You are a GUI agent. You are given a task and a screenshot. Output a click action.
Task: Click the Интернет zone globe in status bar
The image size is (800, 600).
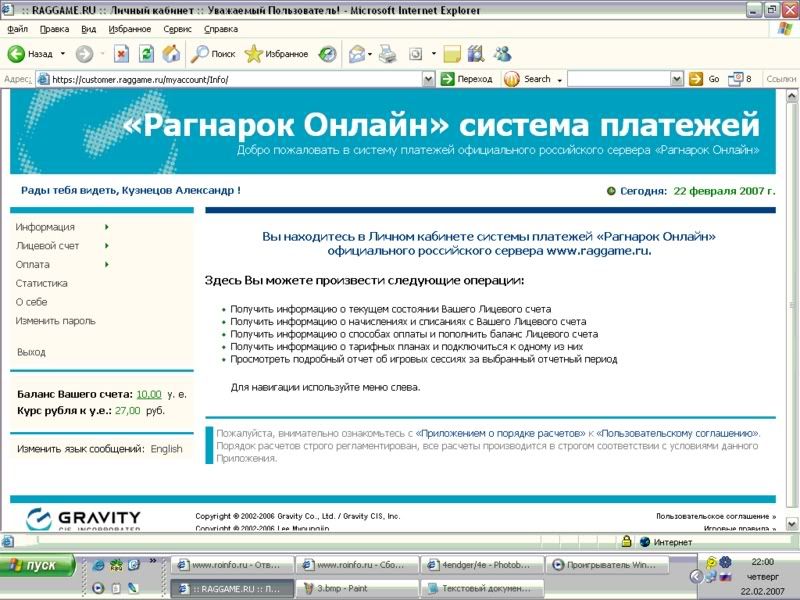pos(645,542)
